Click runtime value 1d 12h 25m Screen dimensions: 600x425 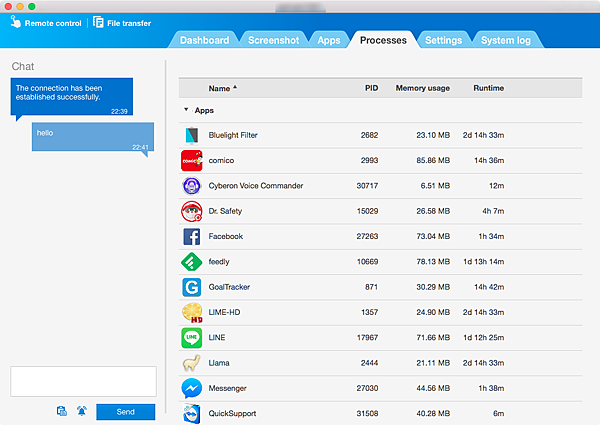483,337
